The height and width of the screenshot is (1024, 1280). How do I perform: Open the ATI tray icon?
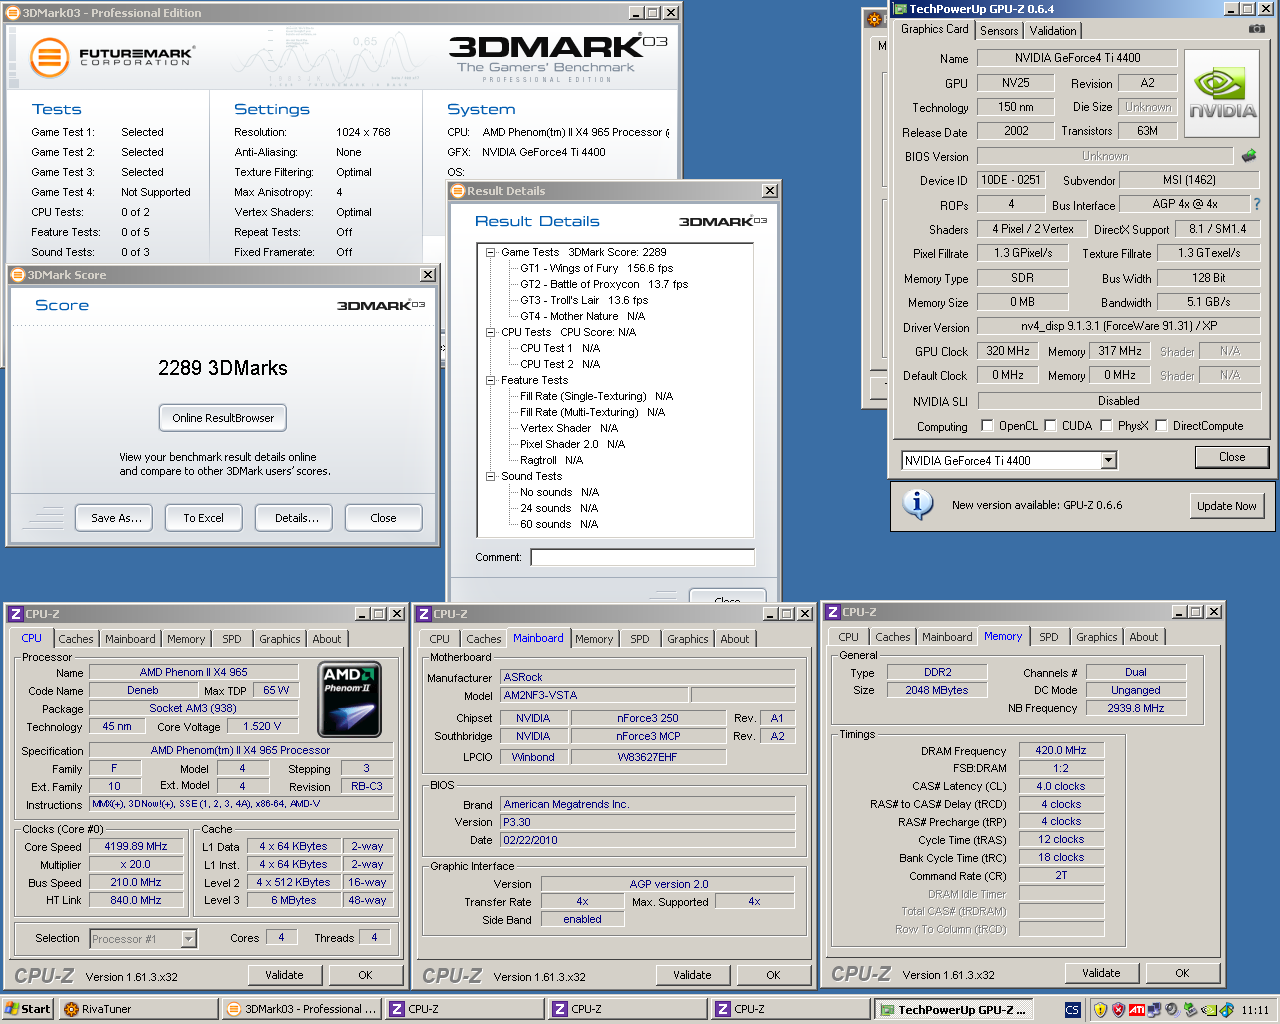[1137, 1010]
